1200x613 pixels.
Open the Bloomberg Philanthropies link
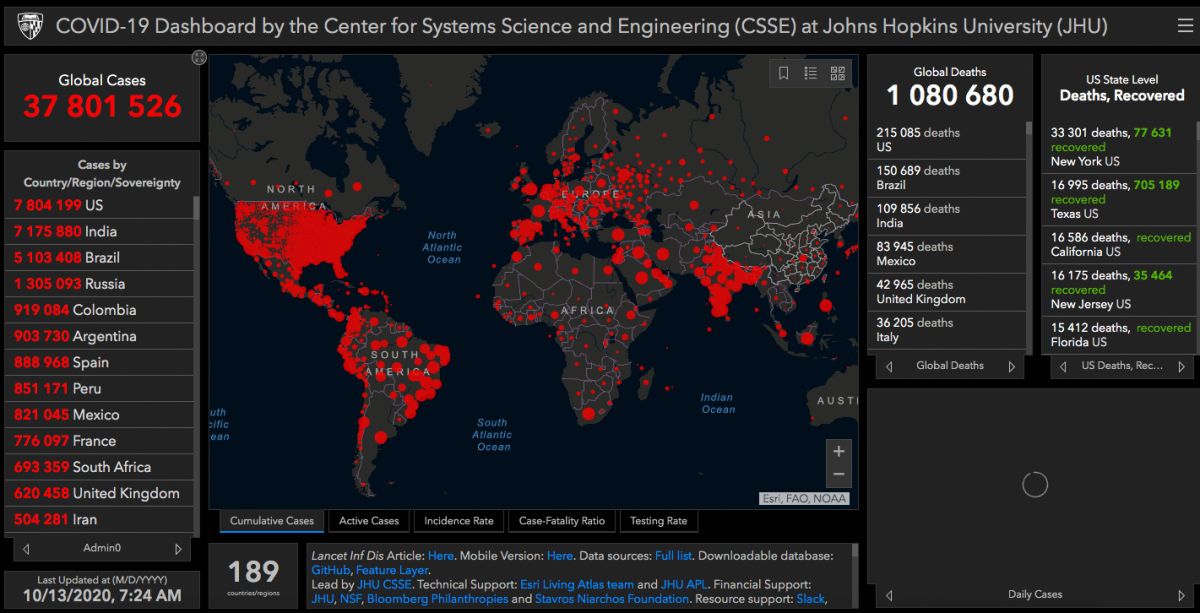coord(437,599)
